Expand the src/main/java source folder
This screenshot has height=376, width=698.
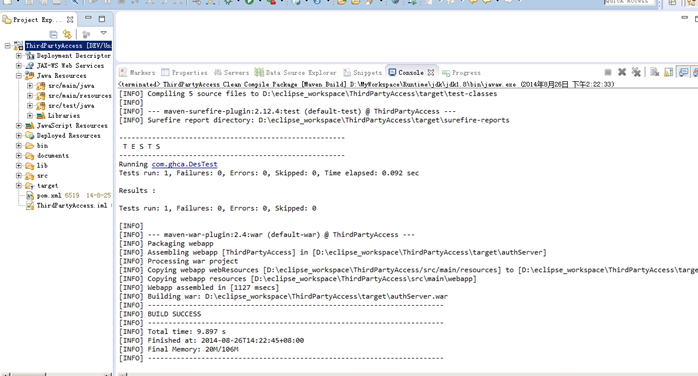(30, 85)
